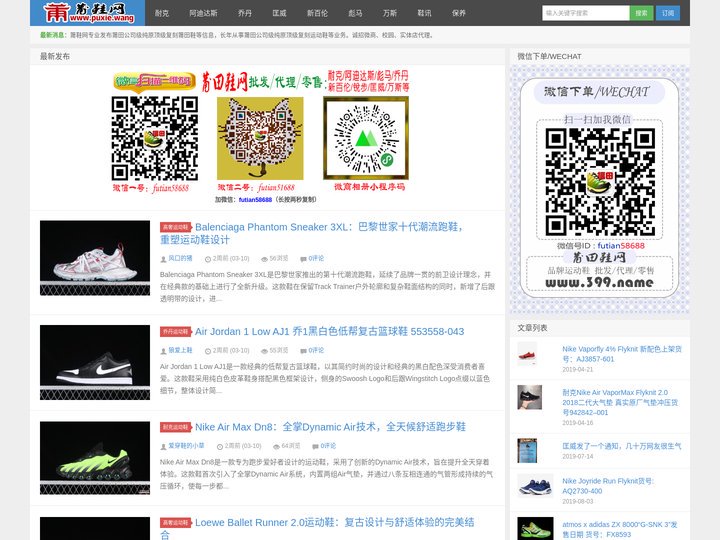Image resolution: width=720 pixels, height=540 pixels.
Task: Select 彪马 in the top navigation
Action: tap(355, 13)
